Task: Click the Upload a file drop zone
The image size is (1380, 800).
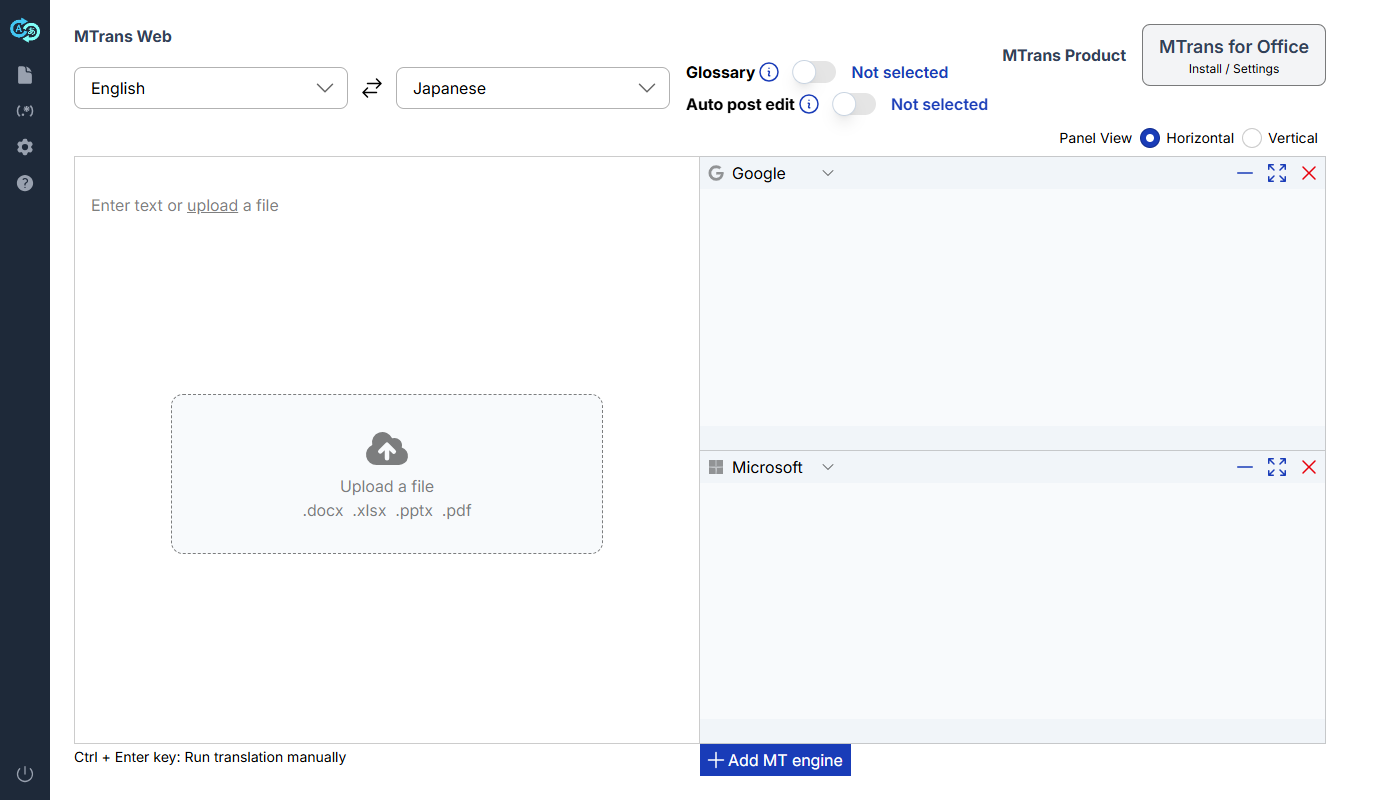Action: 387,474
